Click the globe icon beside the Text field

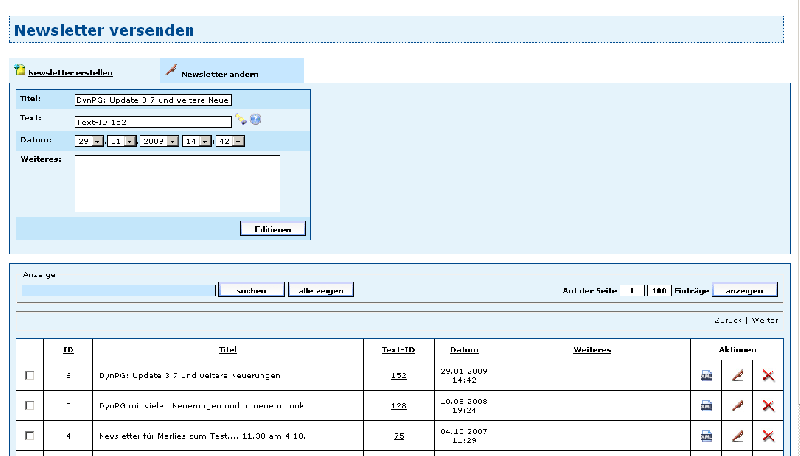(255, 120)
